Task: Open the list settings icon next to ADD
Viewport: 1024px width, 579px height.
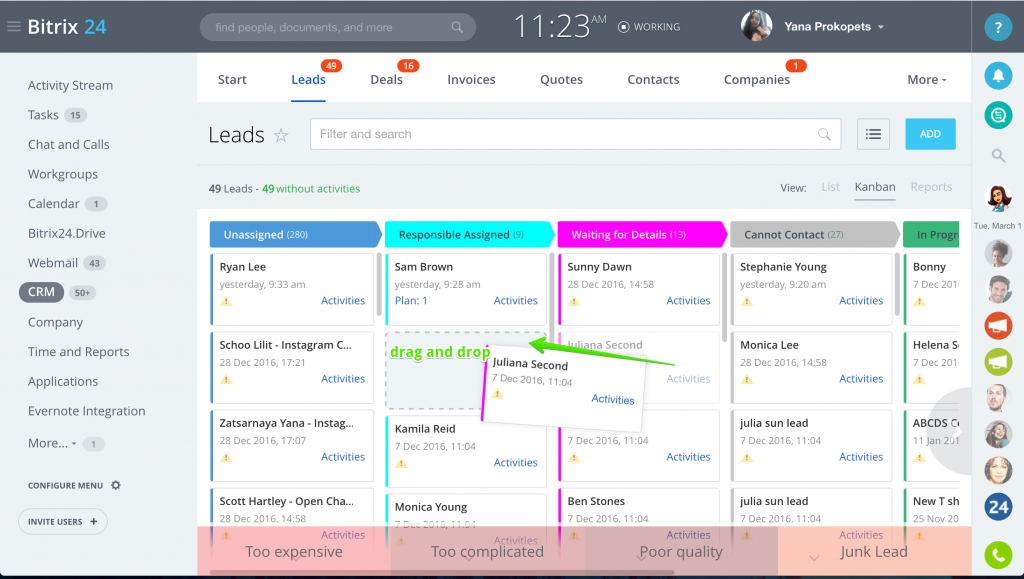Action: 873,134
